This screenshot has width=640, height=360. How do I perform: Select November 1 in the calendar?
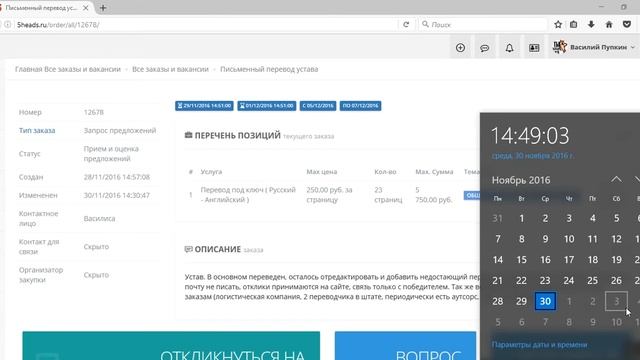[x=521, y=218]
